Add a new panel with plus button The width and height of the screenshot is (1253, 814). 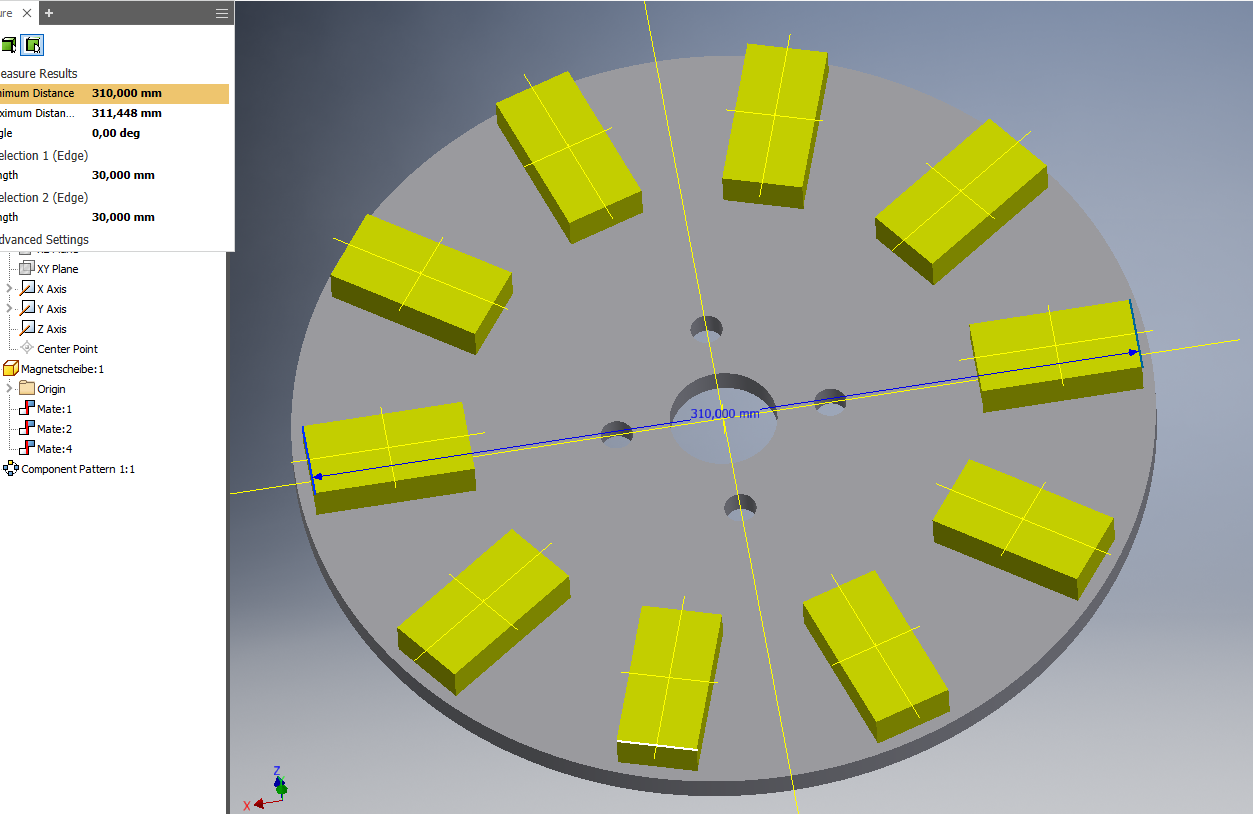(x=49, y=13)
